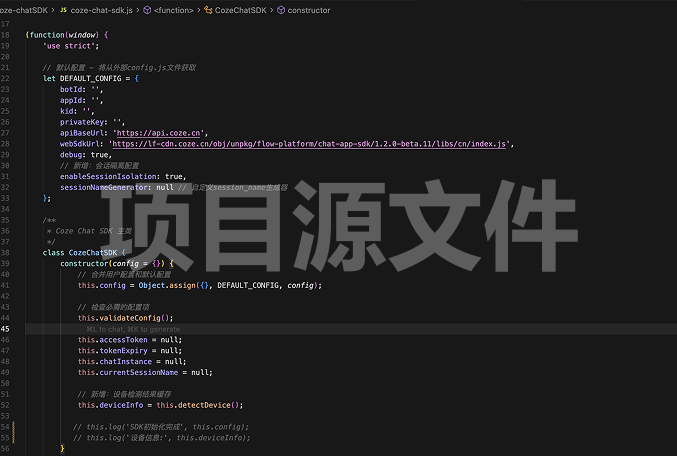Follow the https://api.coze.cn link
The image size is (677, 456).
[158, 133]
